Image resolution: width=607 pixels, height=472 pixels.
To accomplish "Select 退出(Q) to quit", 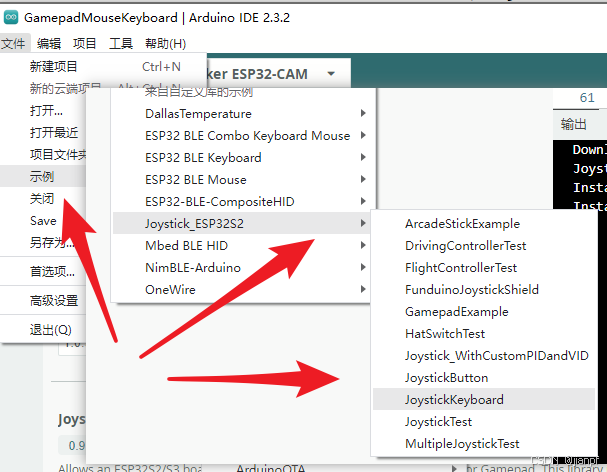I will point(43,330).
